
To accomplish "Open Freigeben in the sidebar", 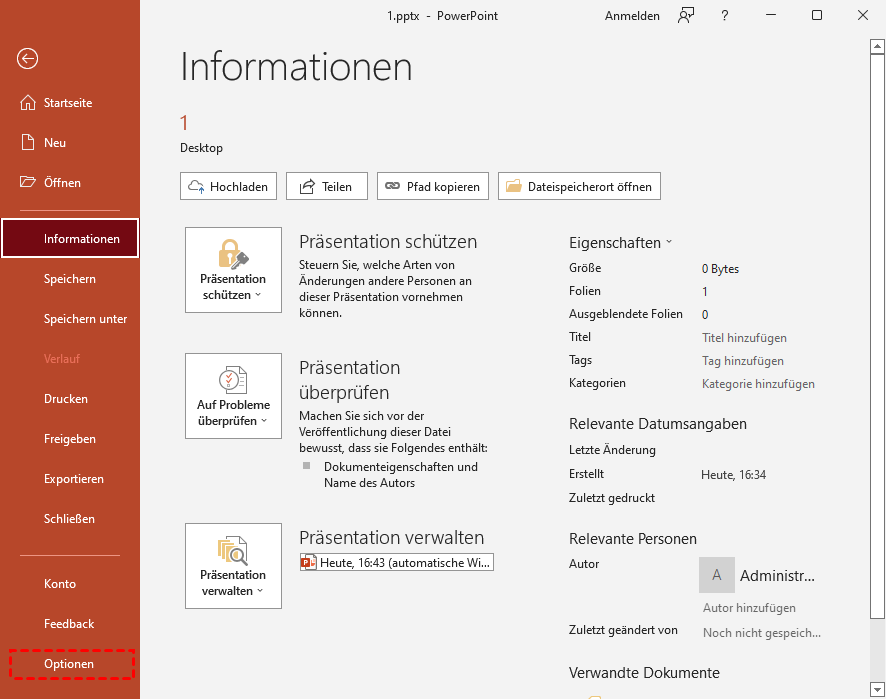I will pyautogui.click(x=70, y=438).
